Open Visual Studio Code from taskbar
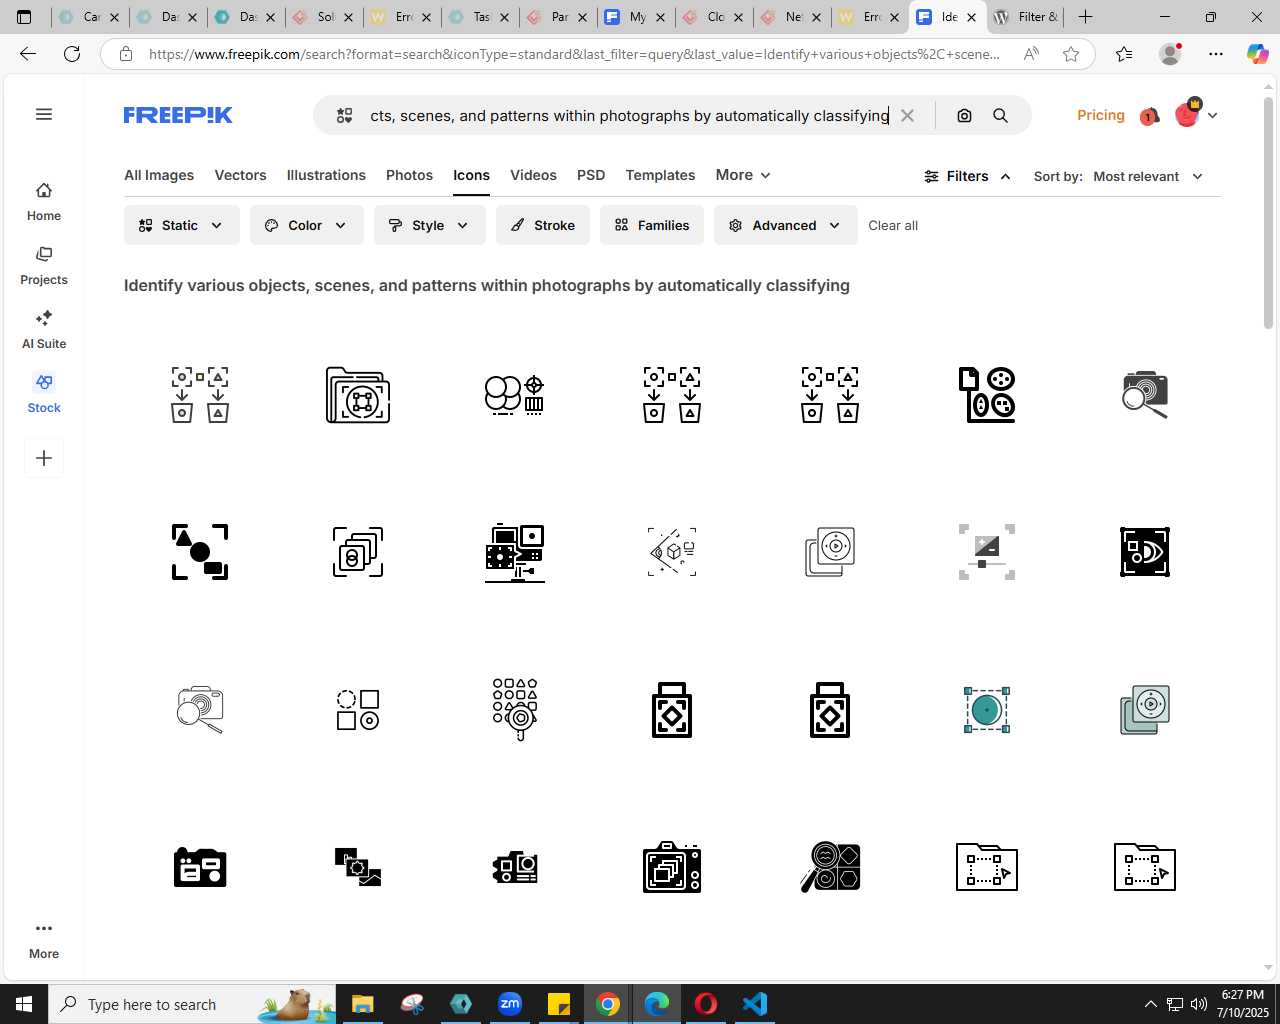Screen dimensions: 1280x1024 [x=755, y=1004]
